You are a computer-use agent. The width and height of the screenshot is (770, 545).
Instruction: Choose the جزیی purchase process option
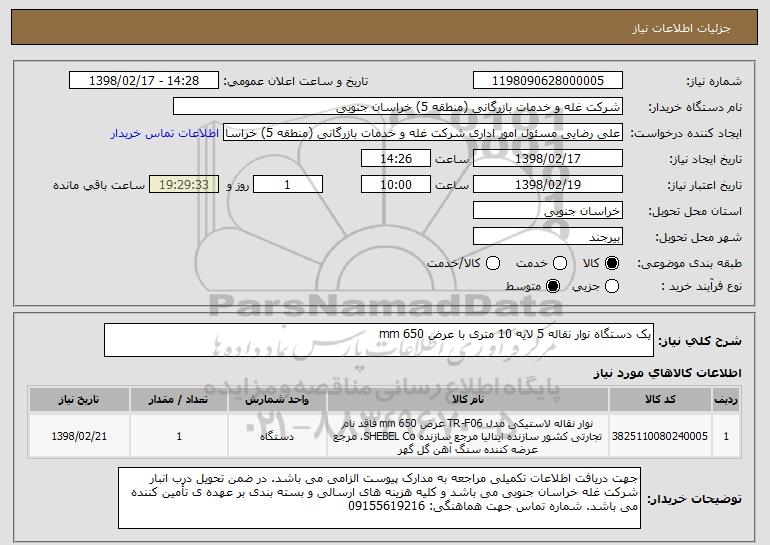coord(612,286)
